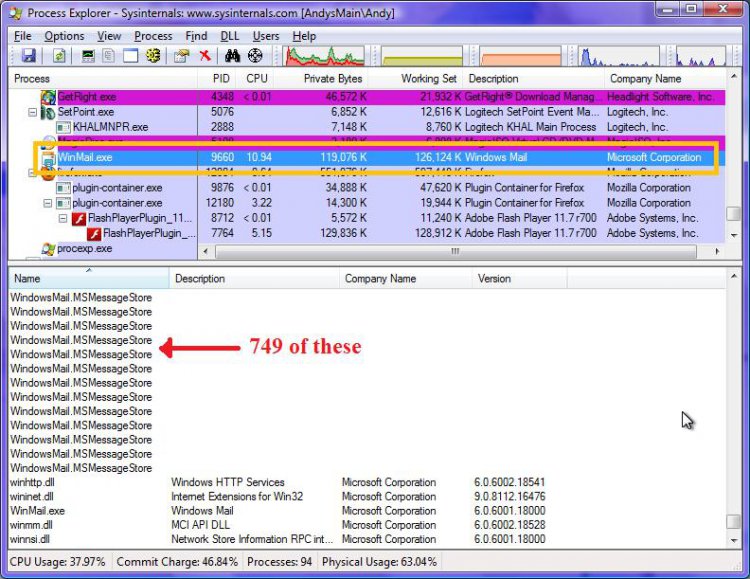Open the DLL menu

[x=230, y=36]
